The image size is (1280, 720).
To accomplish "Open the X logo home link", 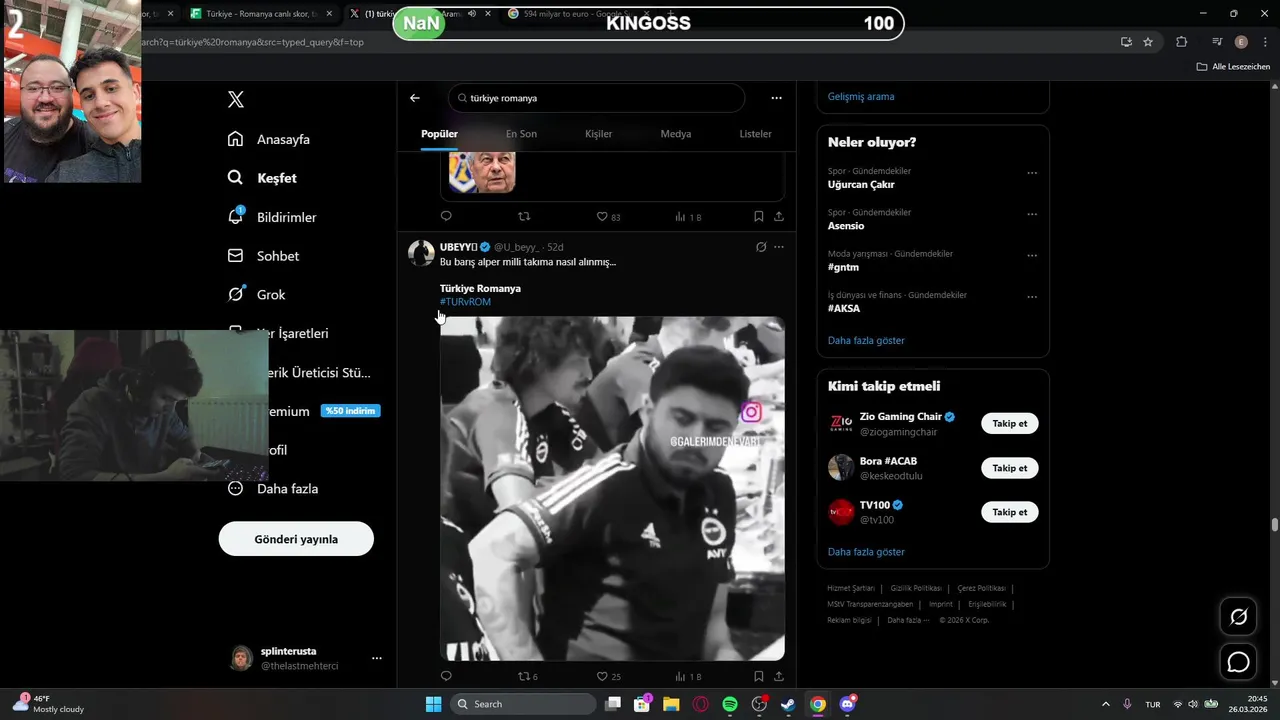I will 235,99.
